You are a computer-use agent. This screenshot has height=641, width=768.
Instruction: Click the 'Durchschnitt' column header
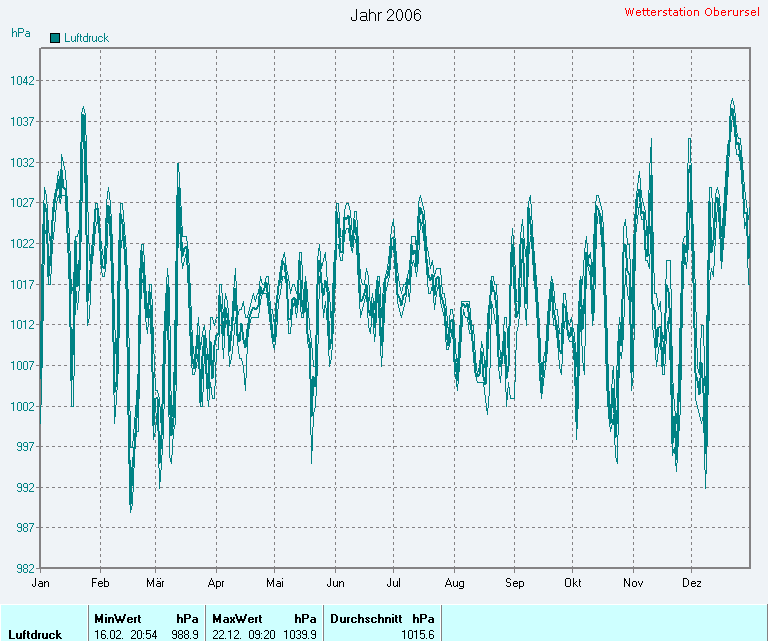(366, 618)
